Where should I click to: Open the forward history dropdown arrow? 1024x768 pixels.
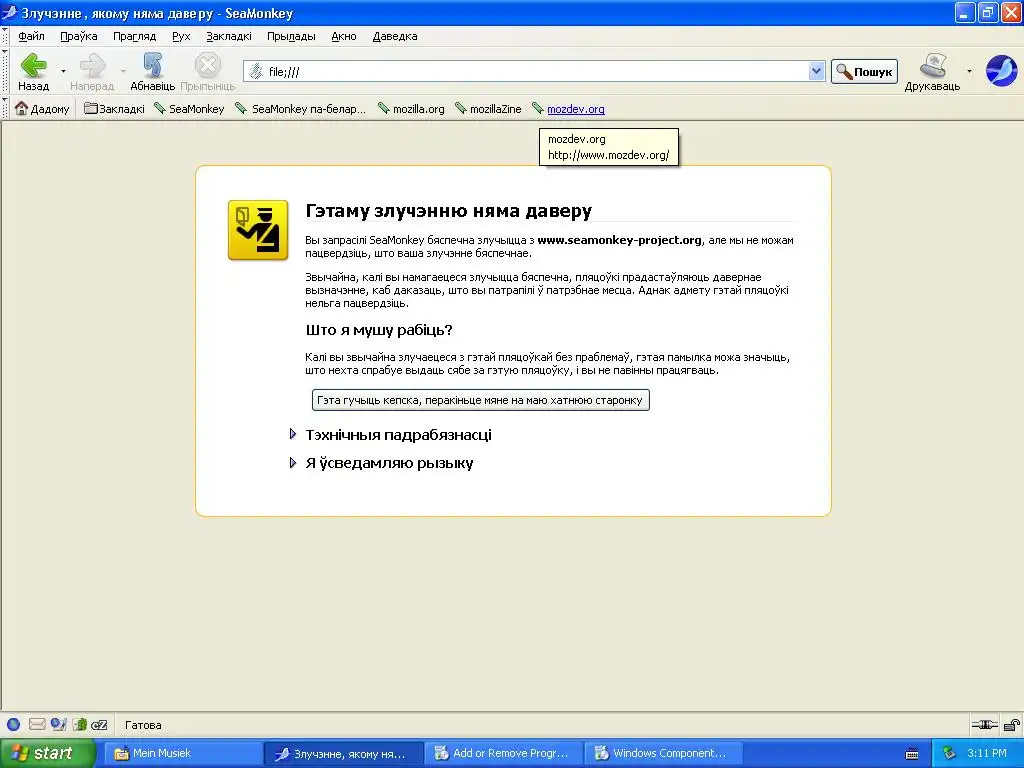(x=123, y=71)
